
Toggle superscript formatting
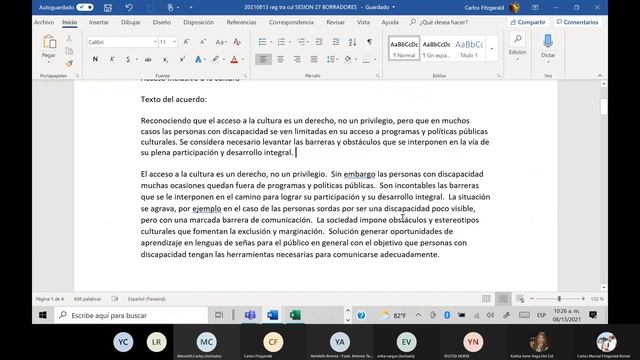coord(182,60)
